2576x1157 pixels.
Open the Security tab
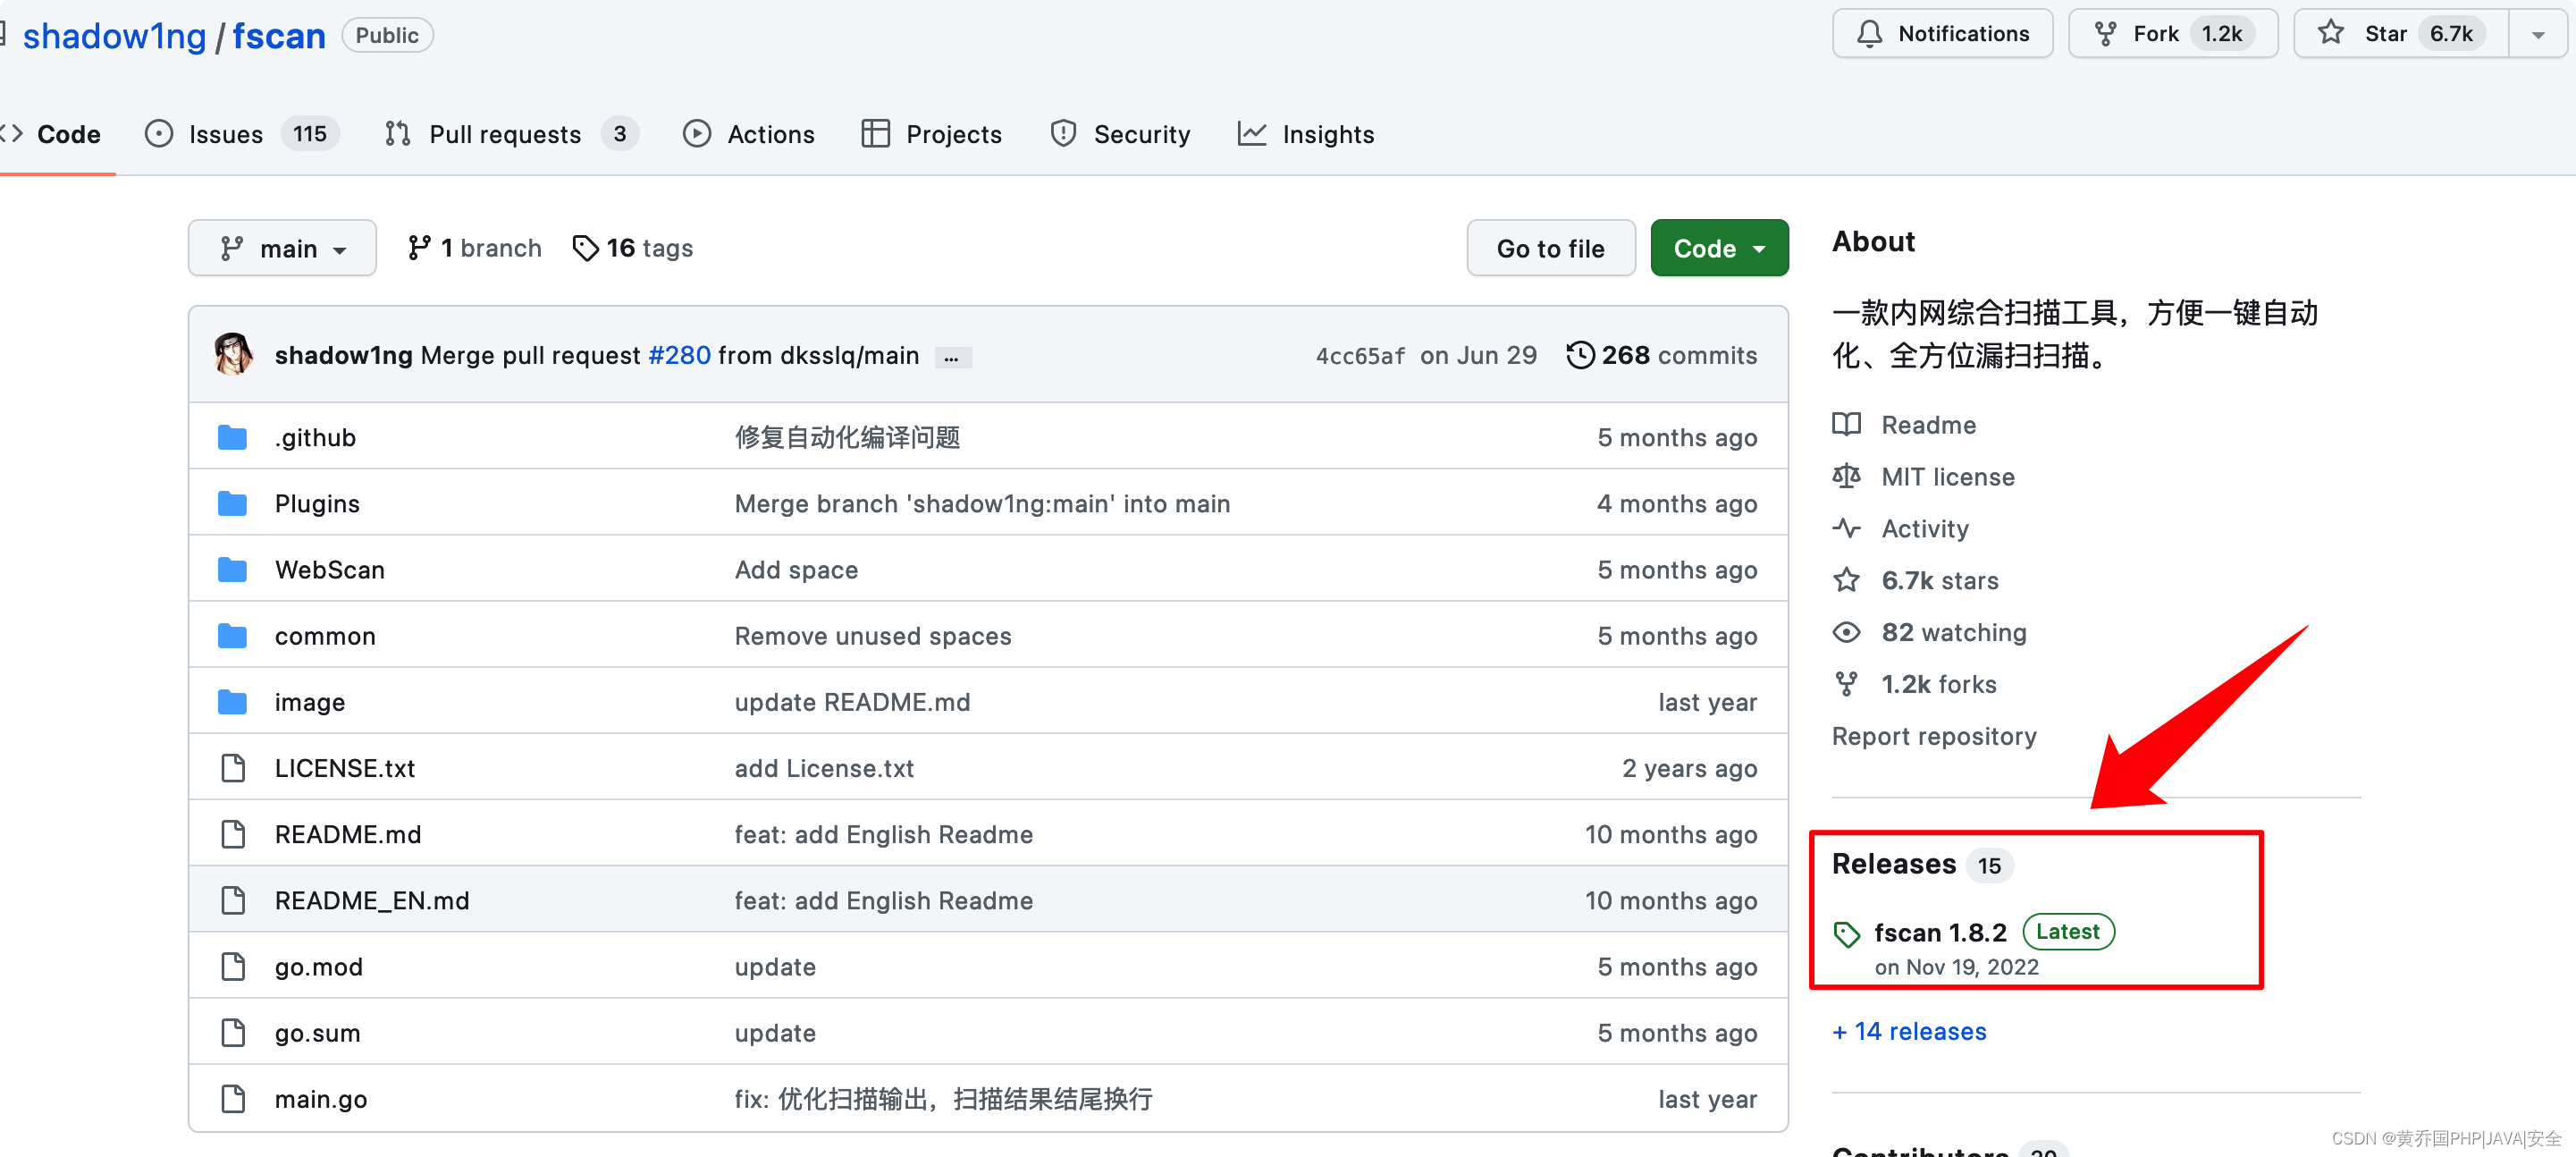[x=1120, y=134]
